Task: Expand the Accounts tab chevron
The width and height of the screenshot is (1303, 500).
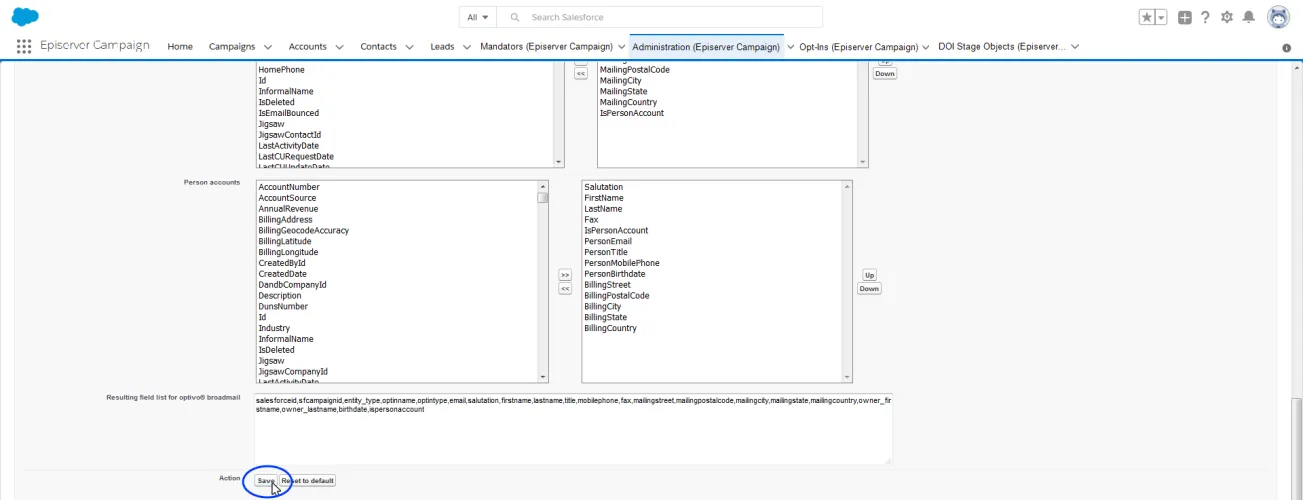Action: point(340,47)
